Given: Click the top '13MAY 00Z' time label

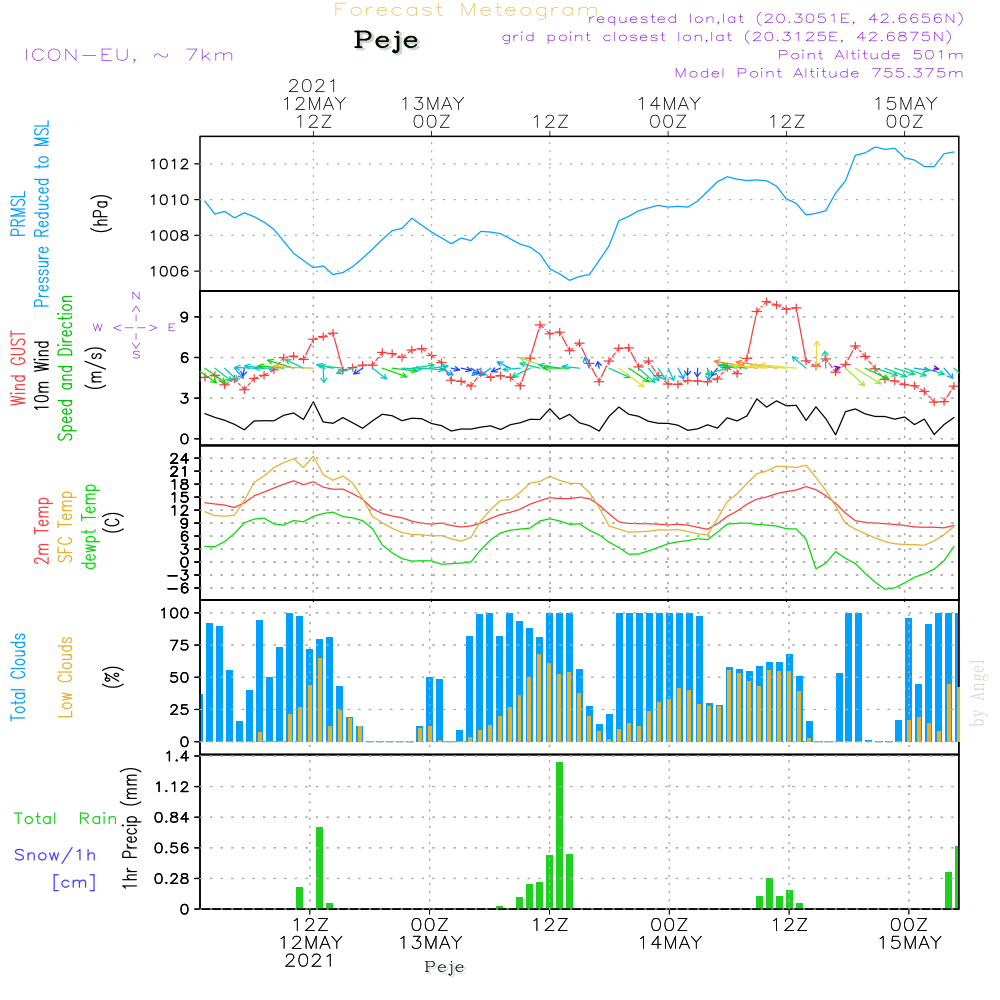Looking at the screenshot, I should (432, 112).
